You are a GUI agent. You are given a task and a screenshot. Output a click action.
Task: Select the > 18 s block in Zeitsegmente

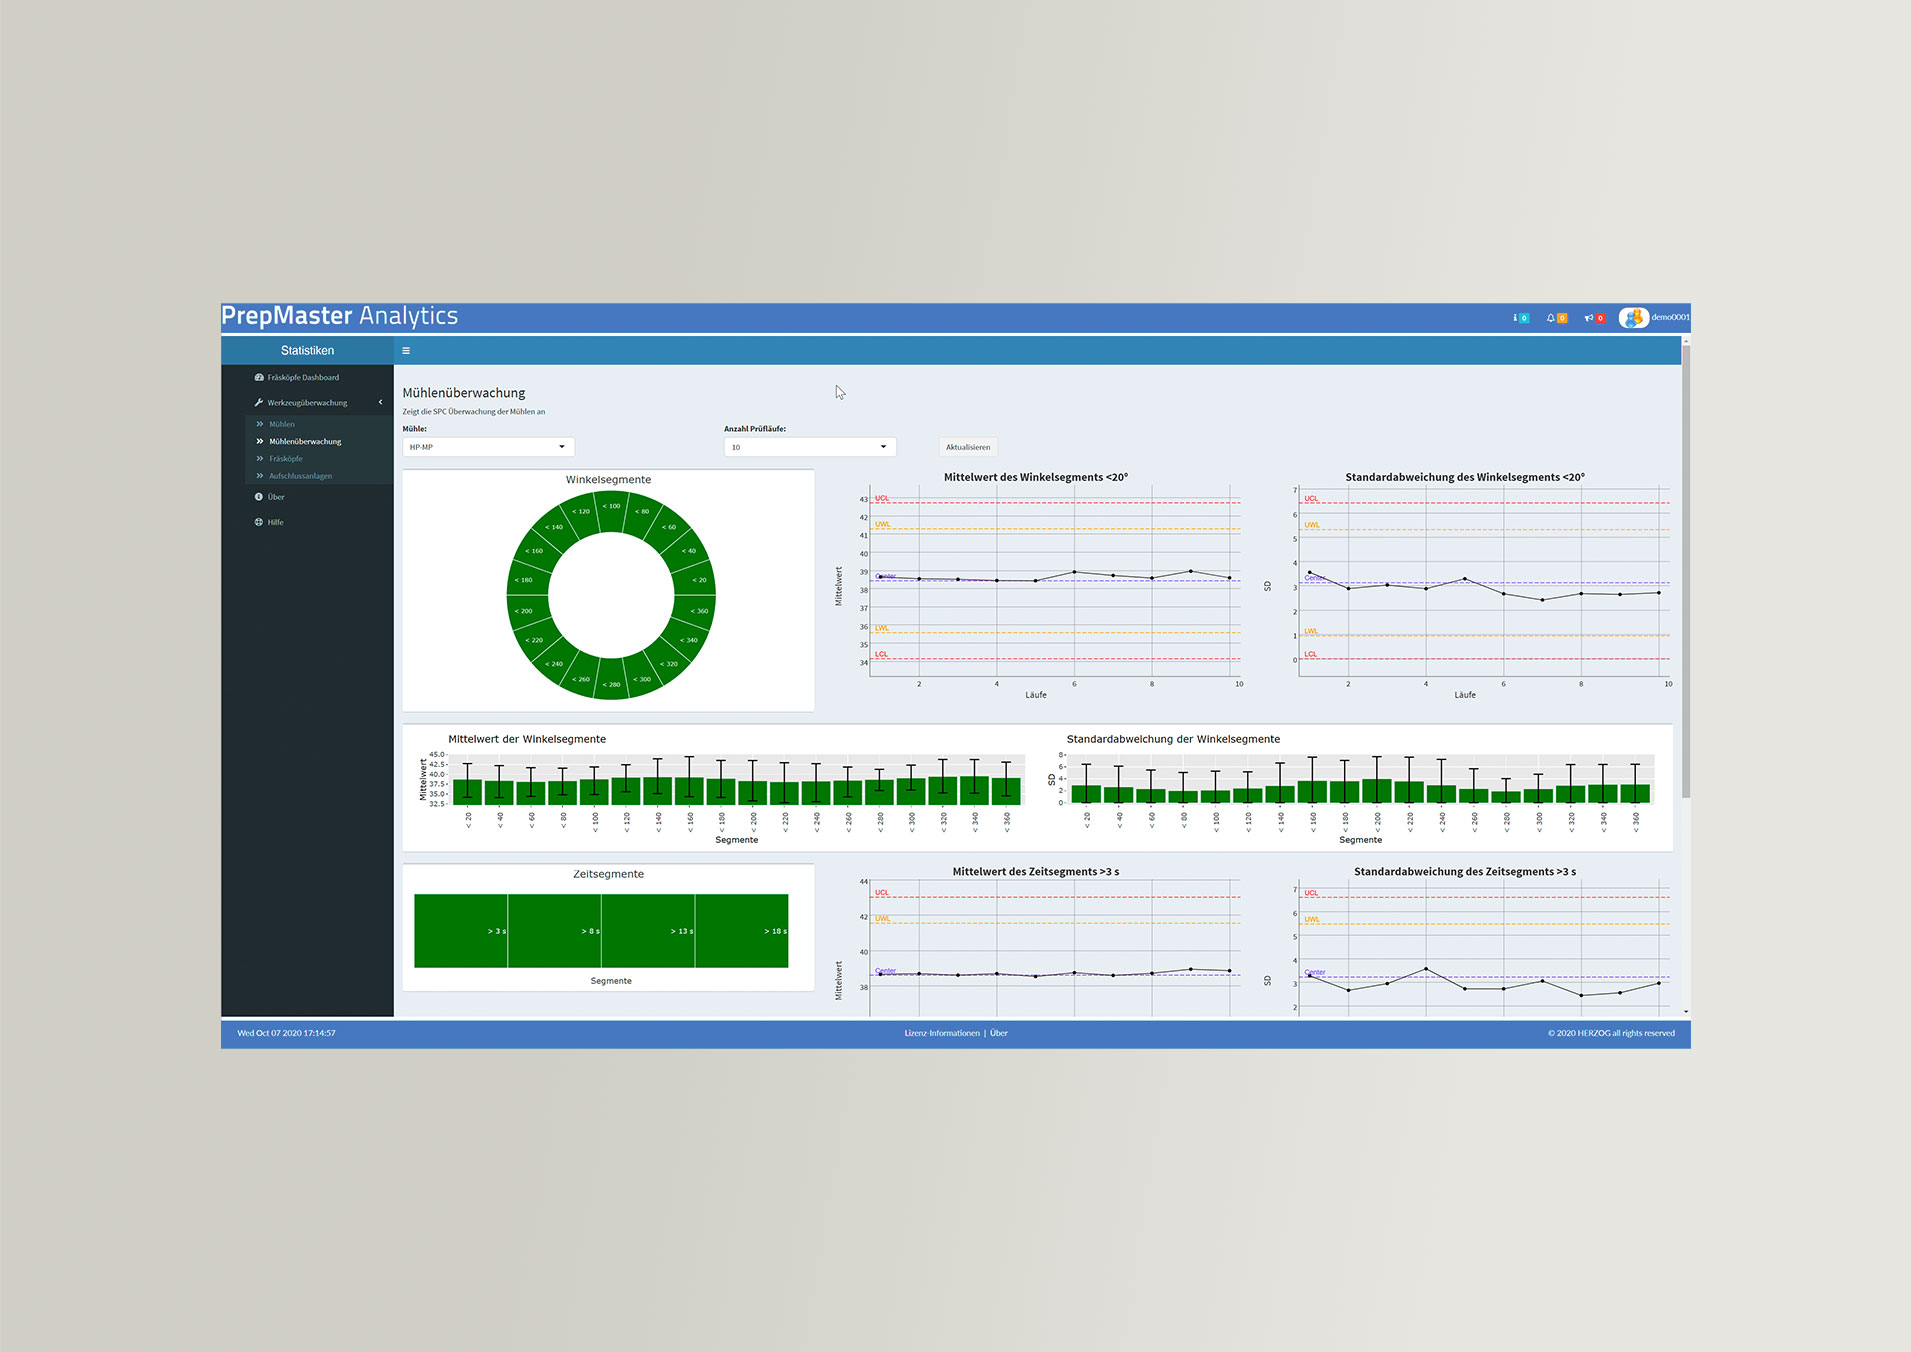pos(742,931)
